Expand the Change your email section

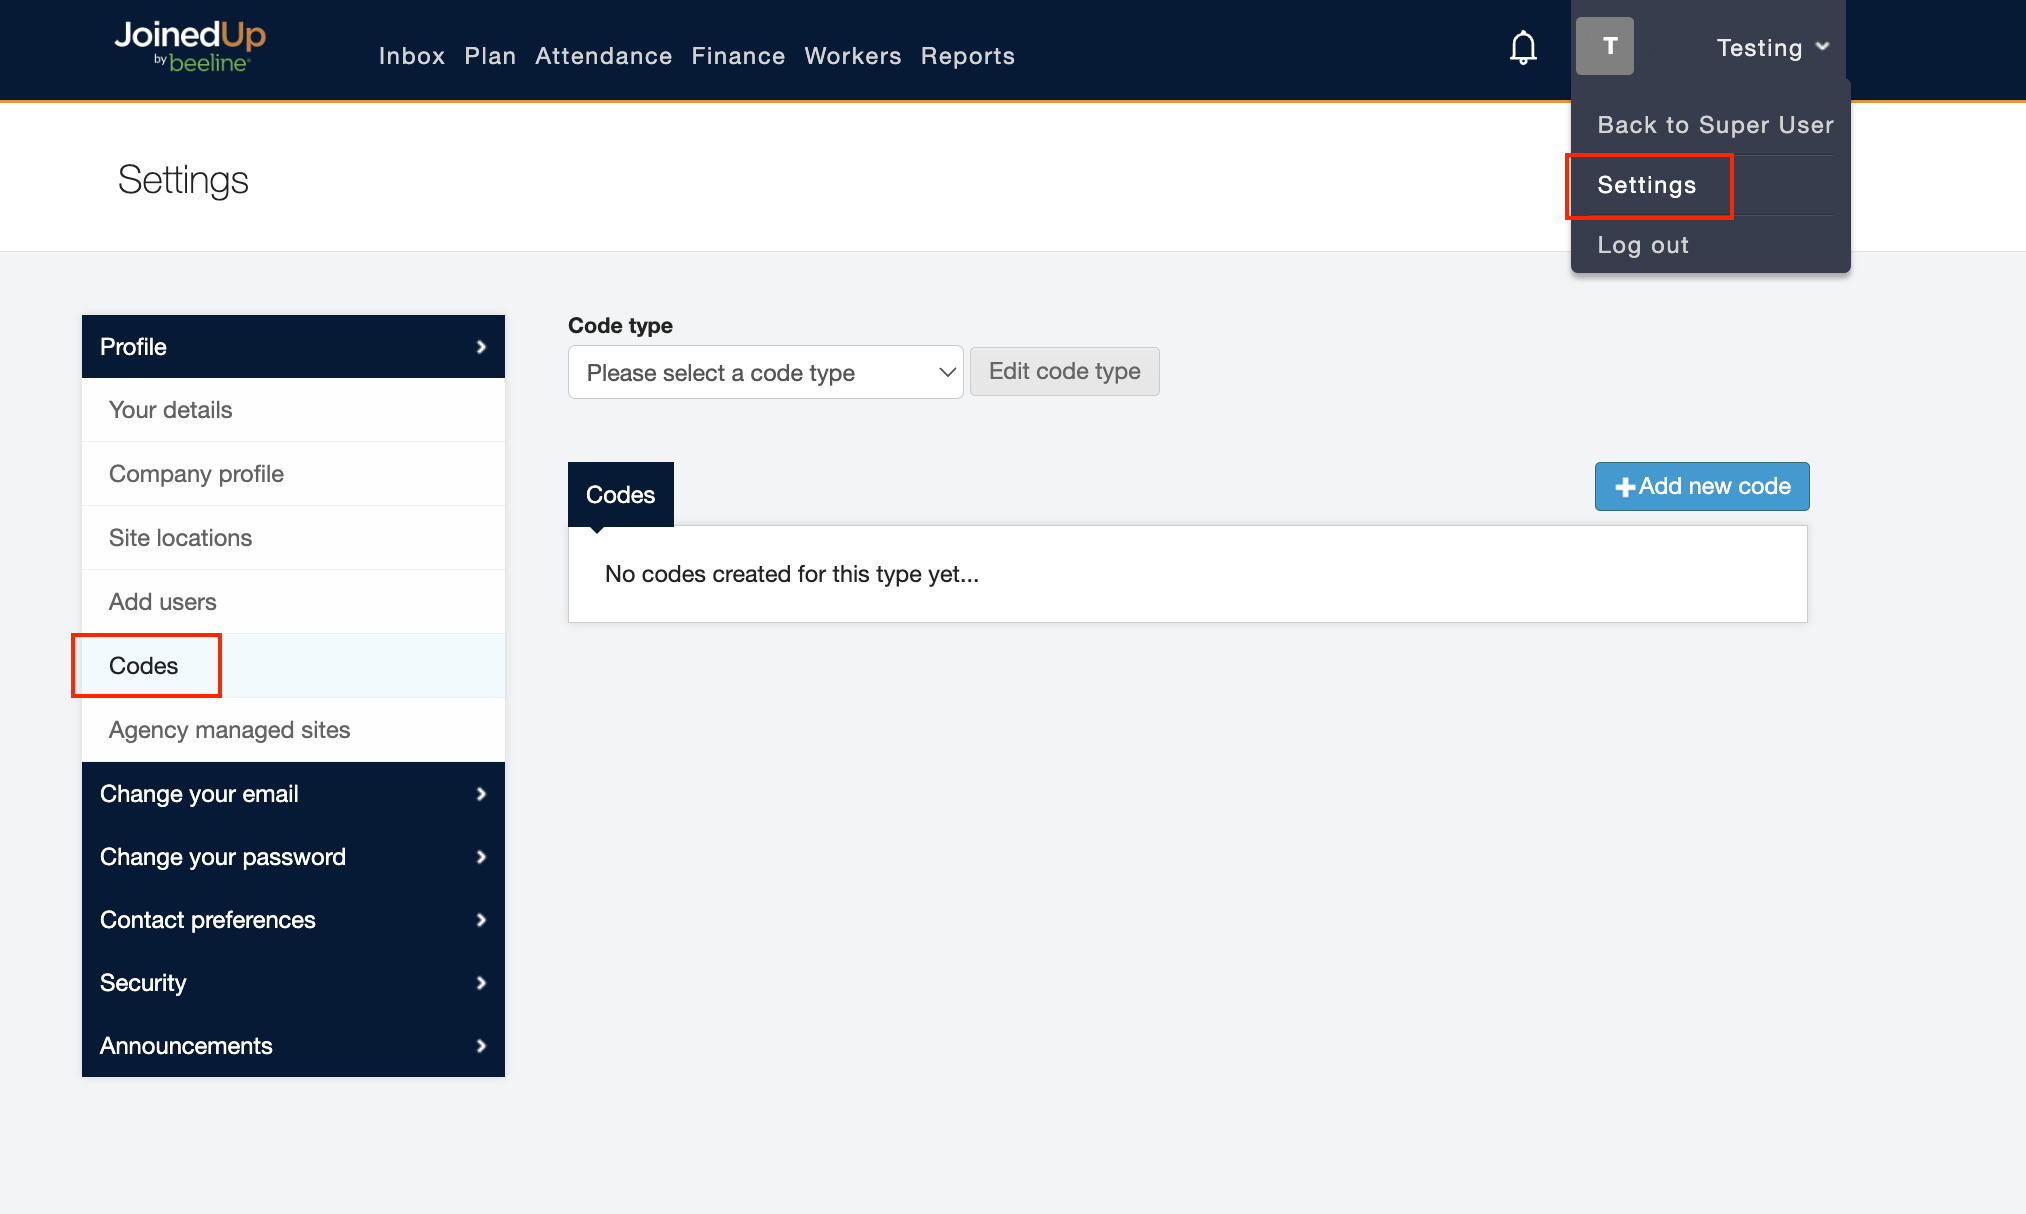(x=293, y=794)
